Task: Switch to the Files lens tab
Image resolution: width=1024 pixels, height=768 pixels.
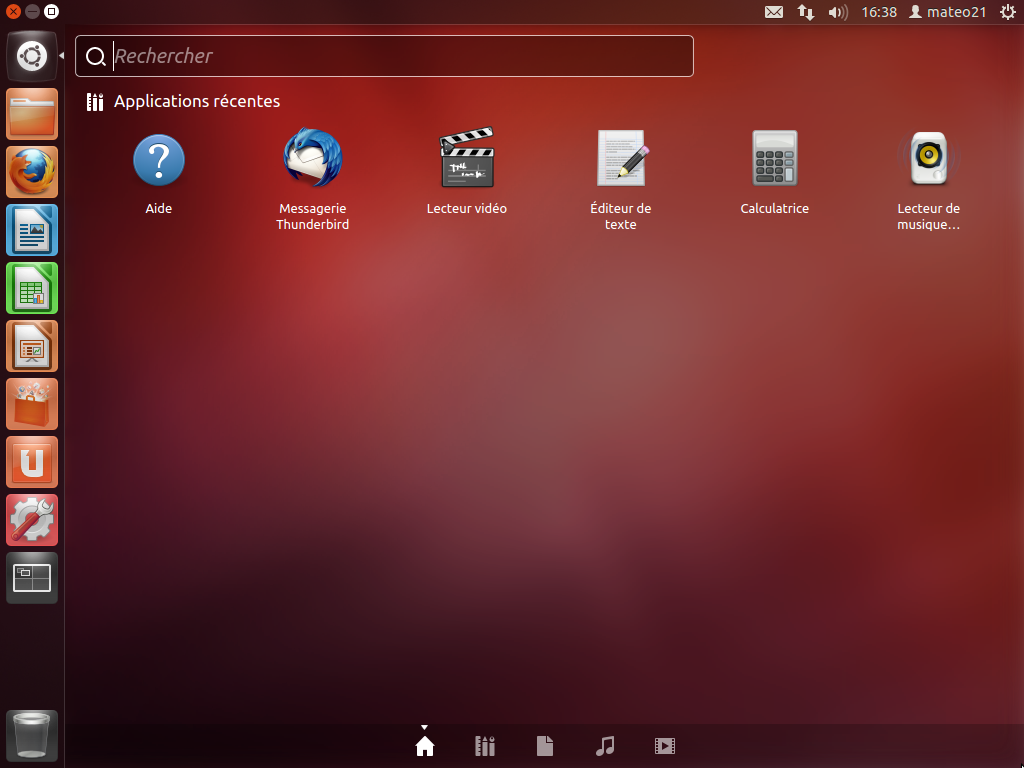Action: [545, 746]
